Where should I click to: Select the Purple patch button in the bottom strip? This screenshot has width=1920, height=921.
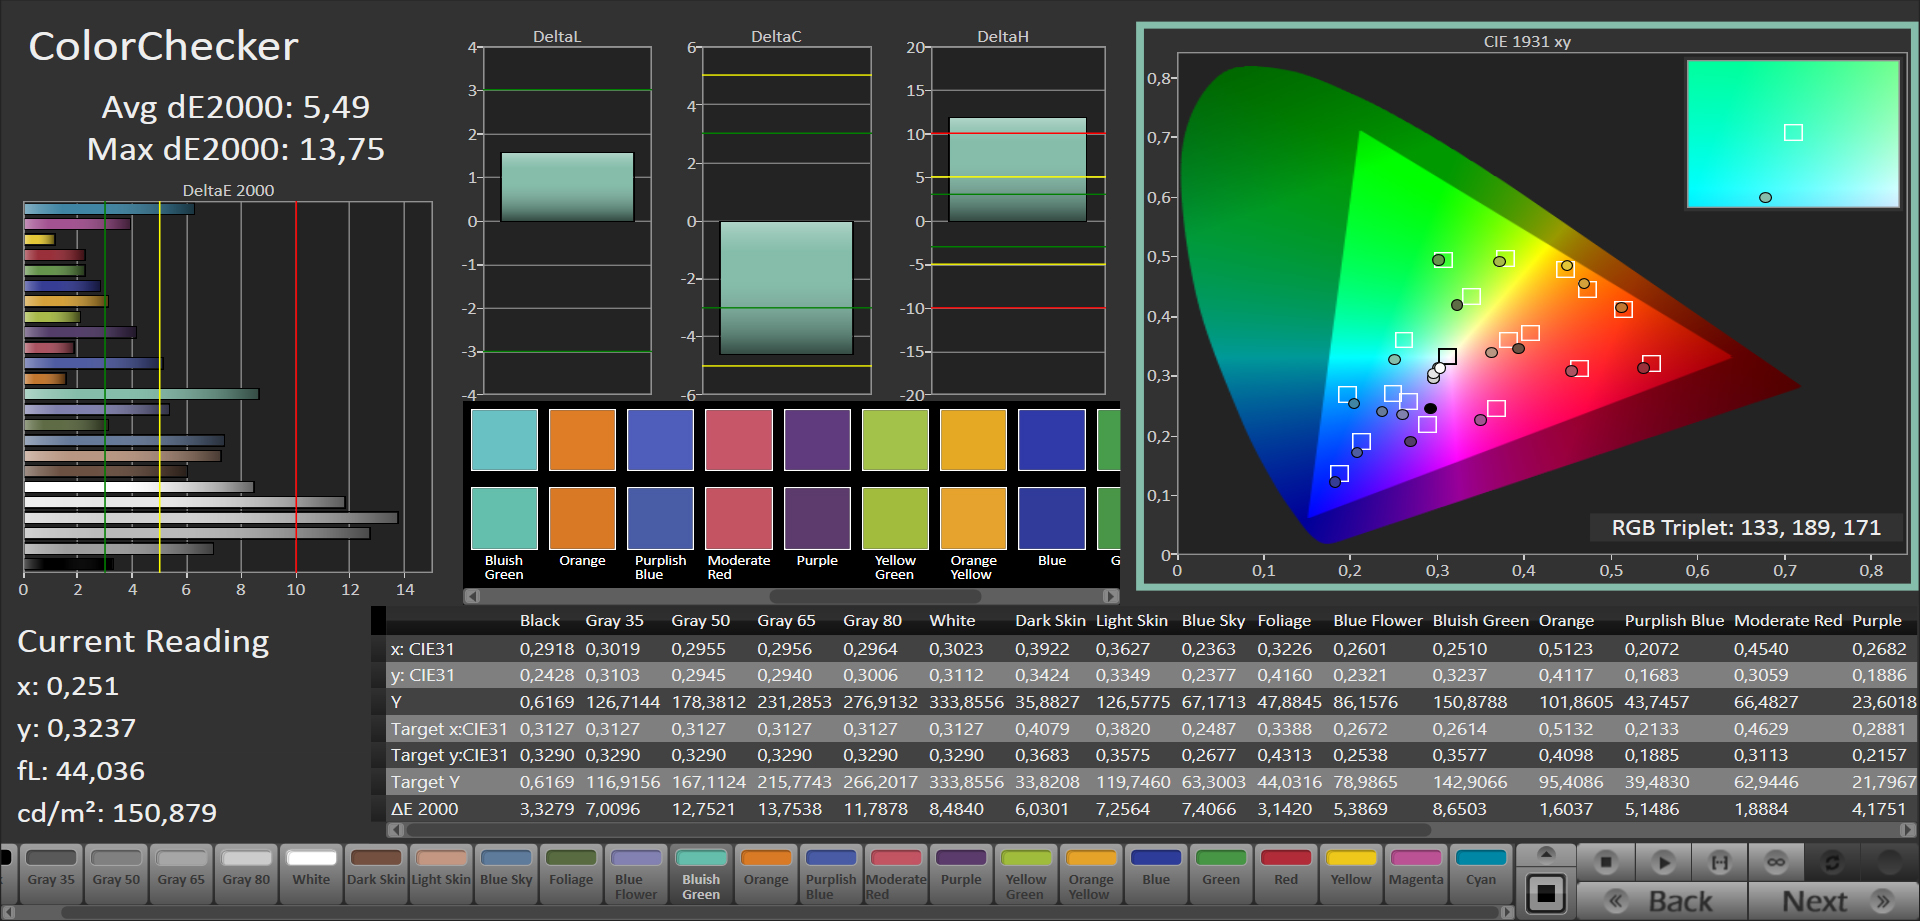click(x=961, y=874)
